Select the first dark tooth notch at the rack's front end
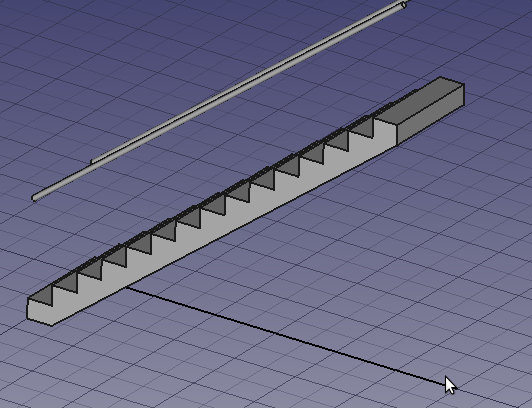The image size is (532, 408). (x=40, y=295)
